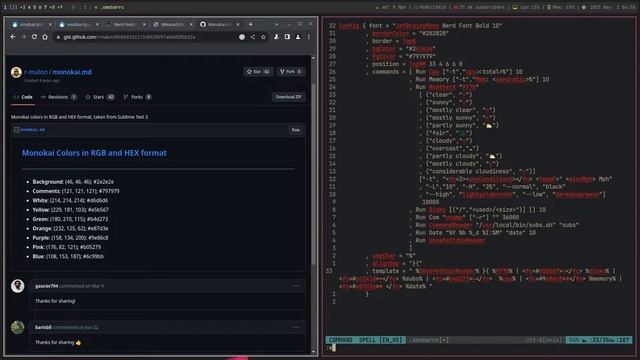Click the Yellow #e5b567 entry
Viewport: 640px width, 360px height.
click(71, 210)
